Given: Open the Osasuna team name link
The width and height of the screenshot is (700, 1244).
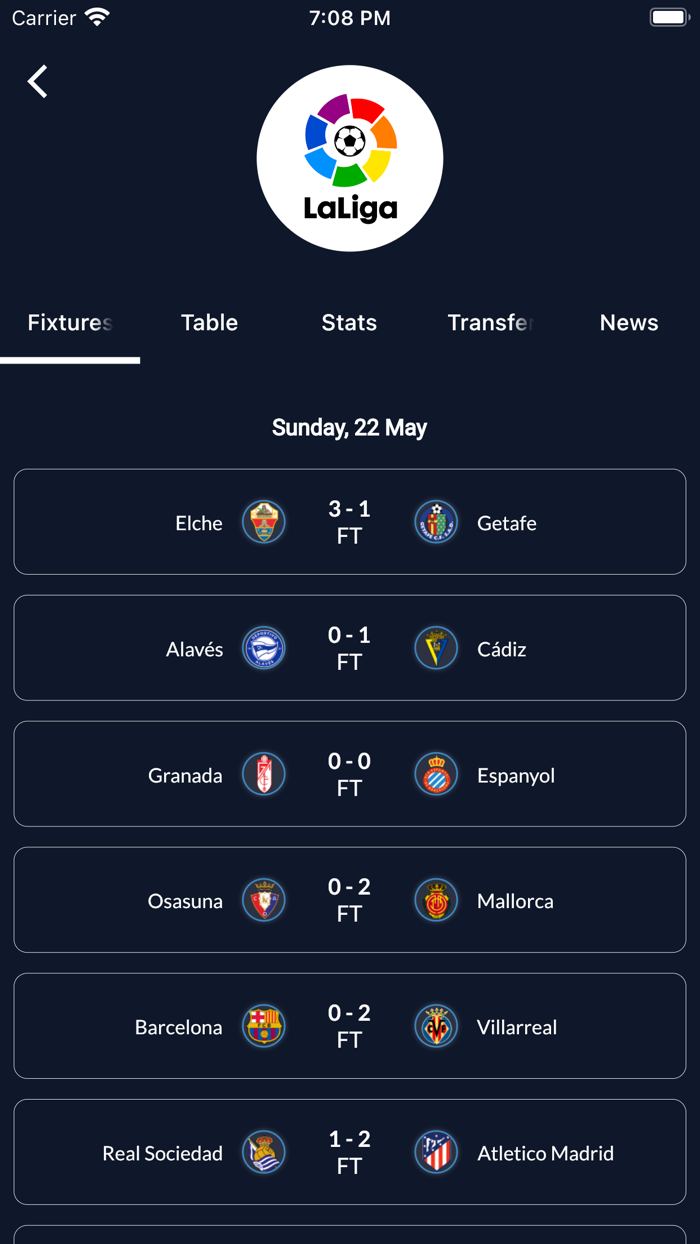Looking at the screenshot, I should (185, 901).
